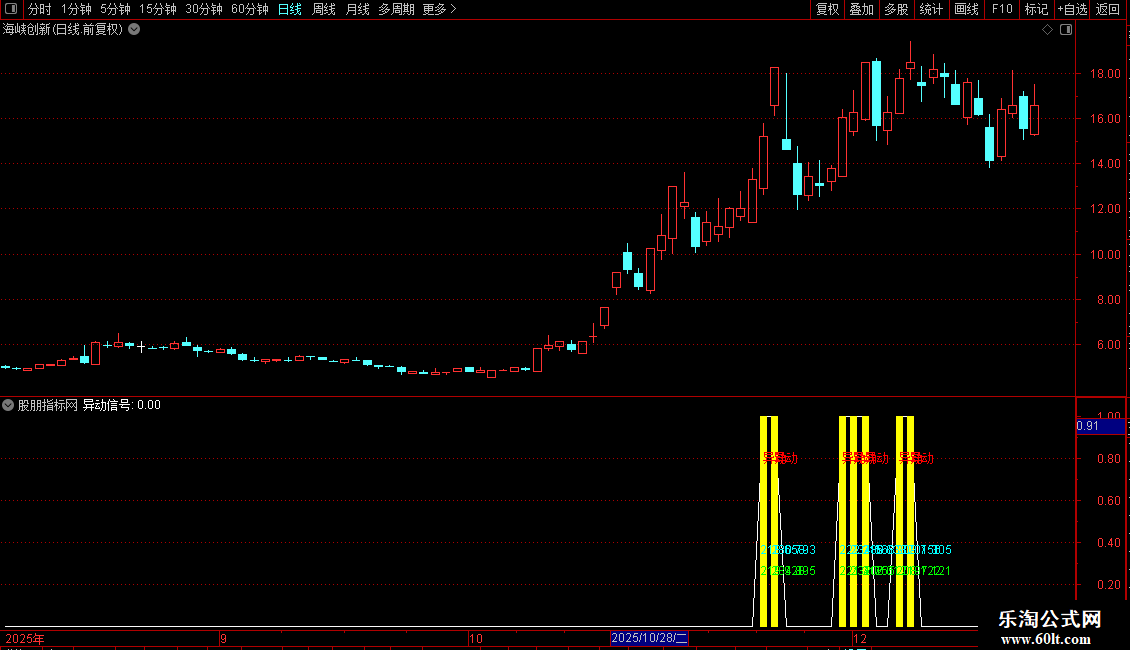This screenshot has height=650, width=1130.
Task: Click the 标记 mark button
Action: click(1036, 9)
